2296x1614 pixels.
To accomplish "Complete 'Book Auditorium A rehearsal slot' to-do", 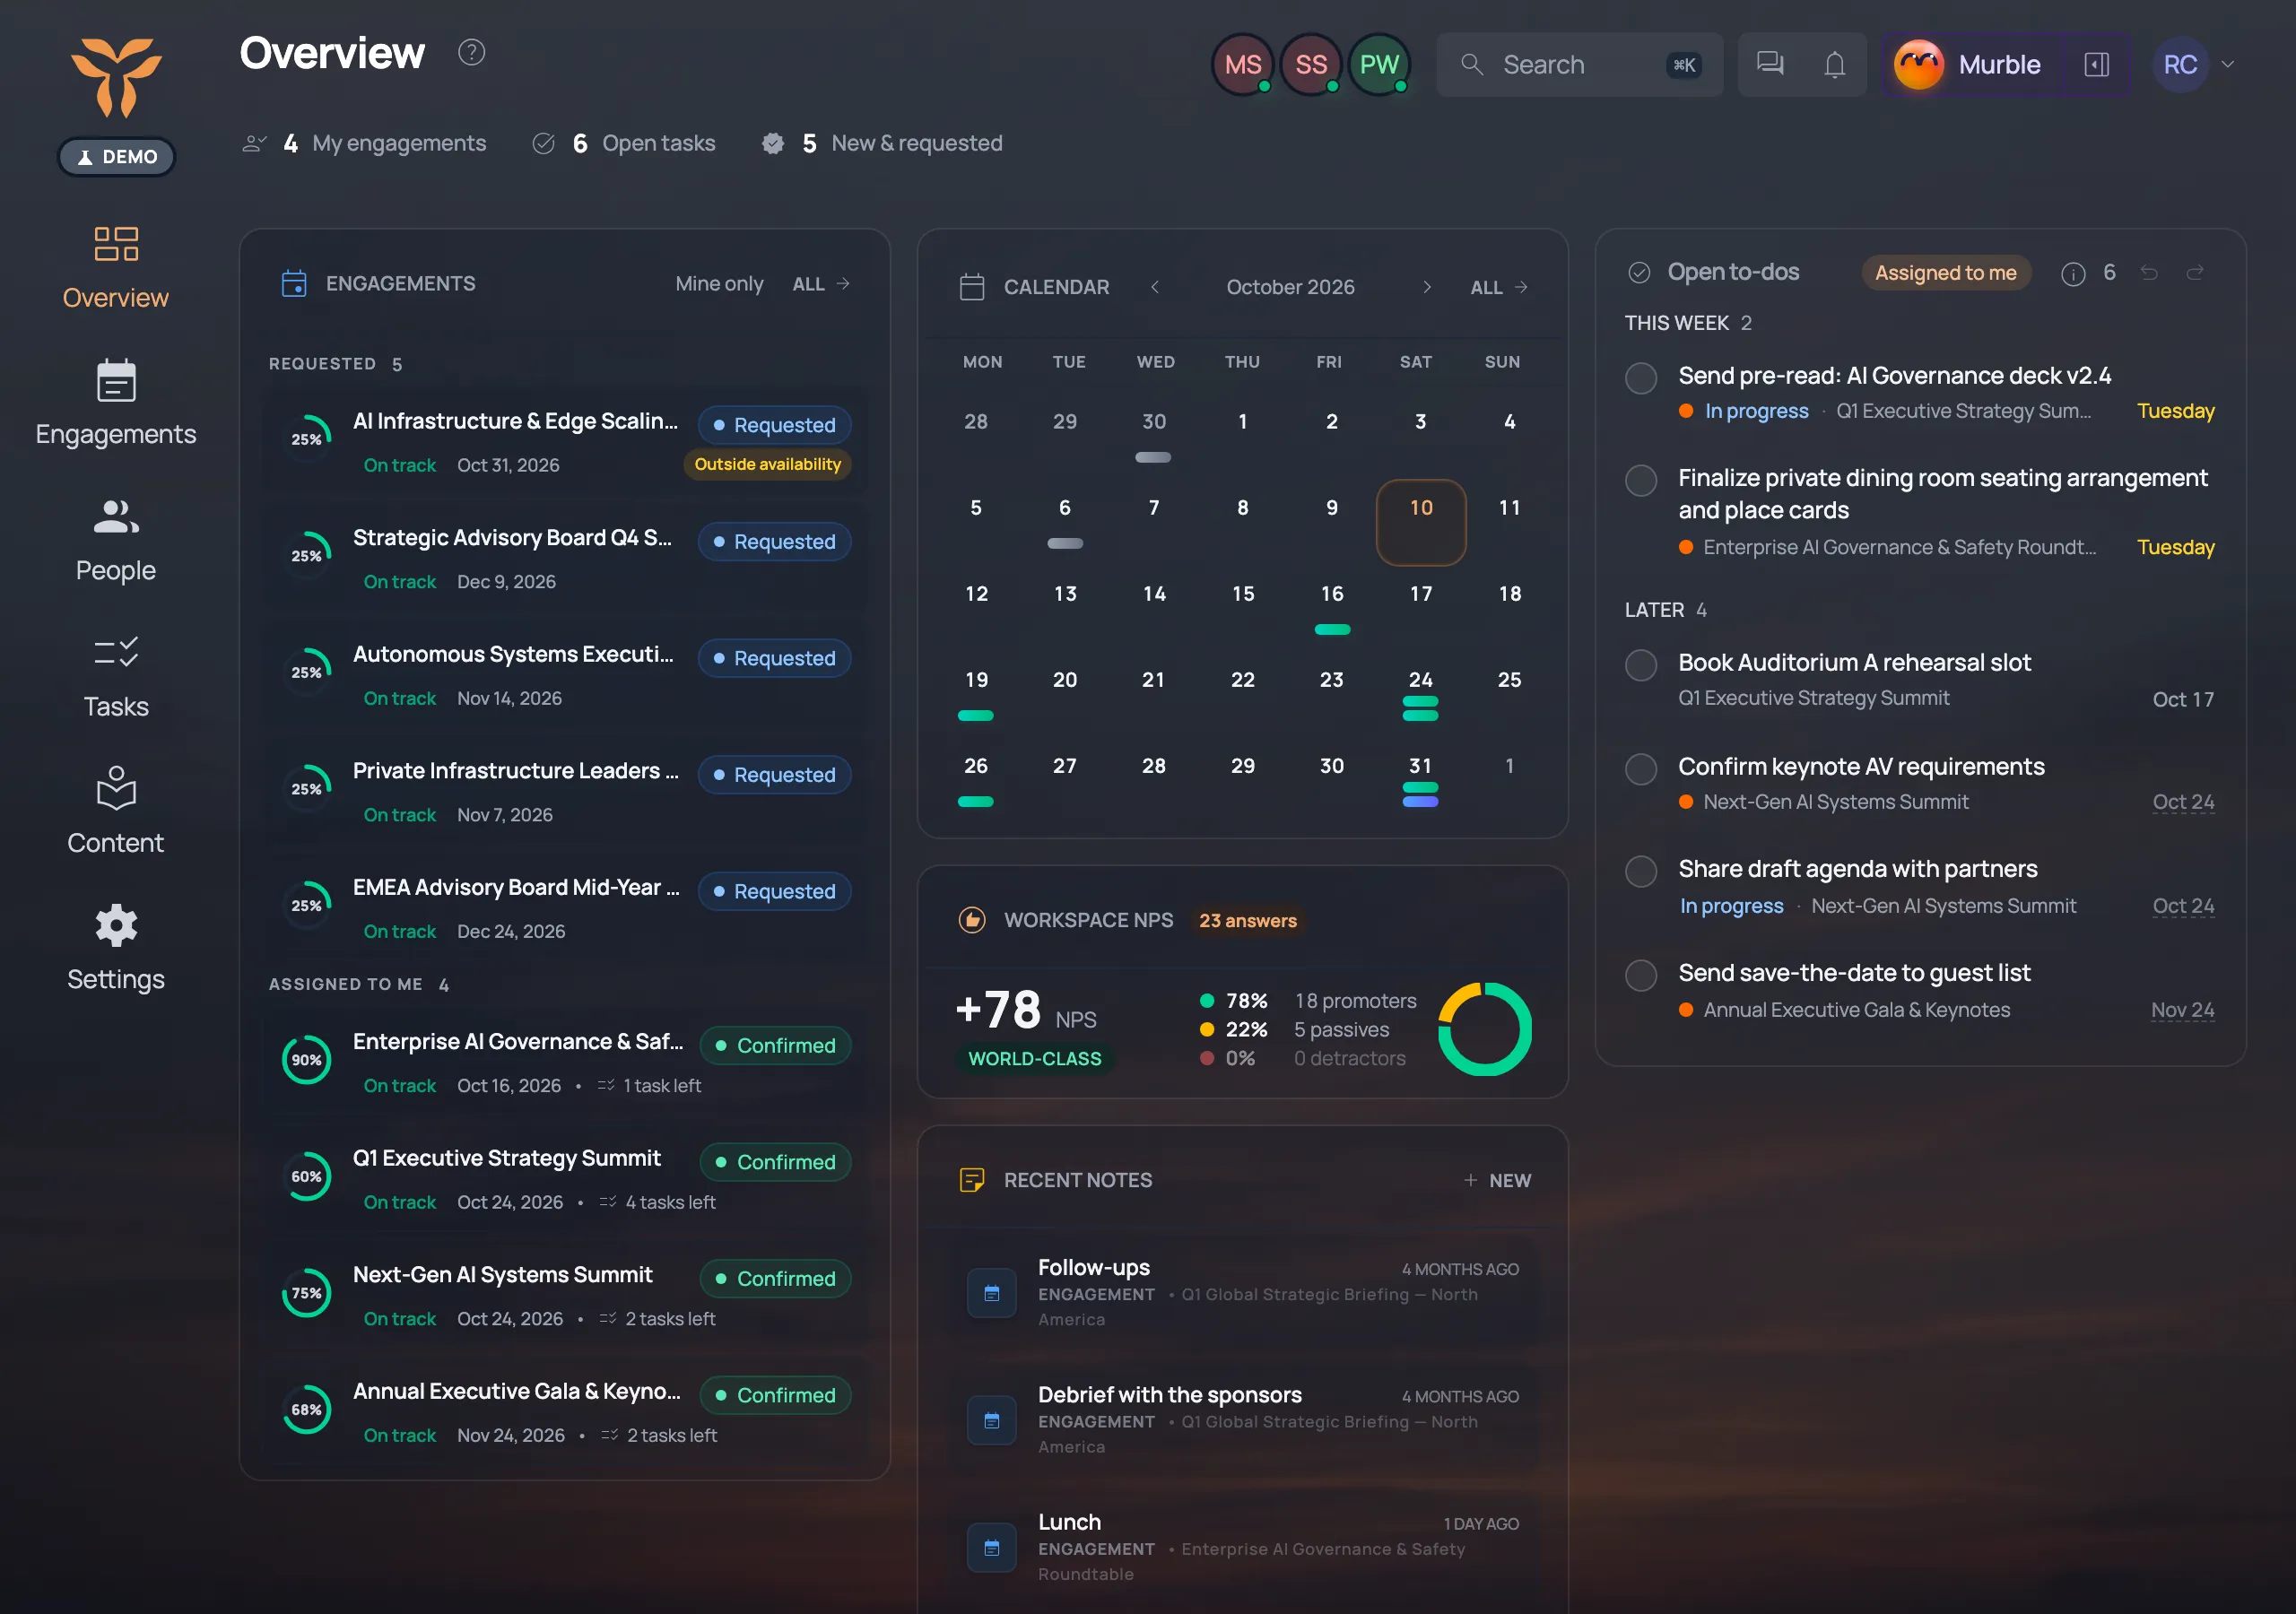I will (x=1641, y=665).
